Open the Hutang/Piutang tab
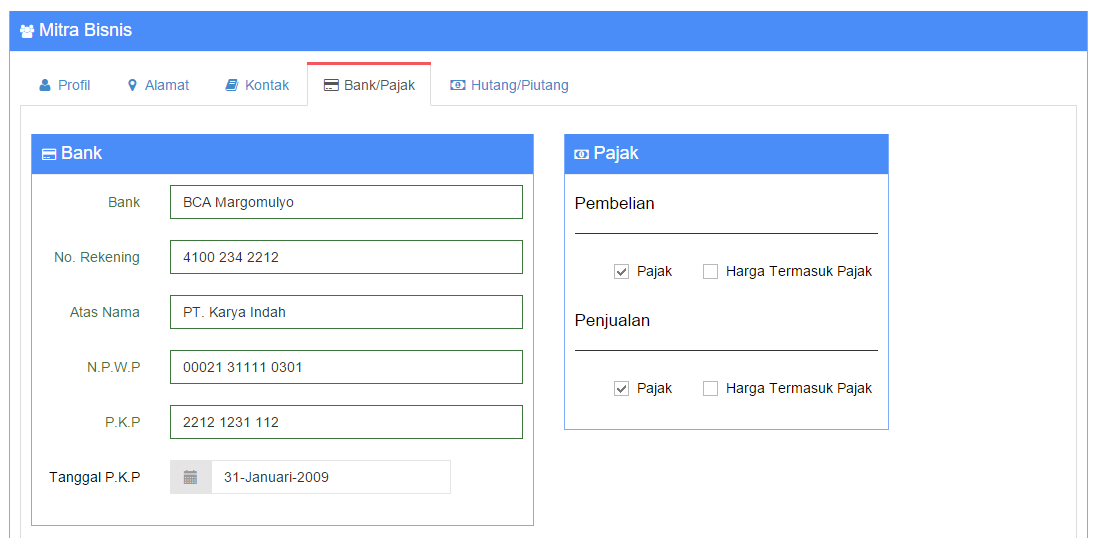The width and height of the screenshot is (1099, 538). [509, 85]
